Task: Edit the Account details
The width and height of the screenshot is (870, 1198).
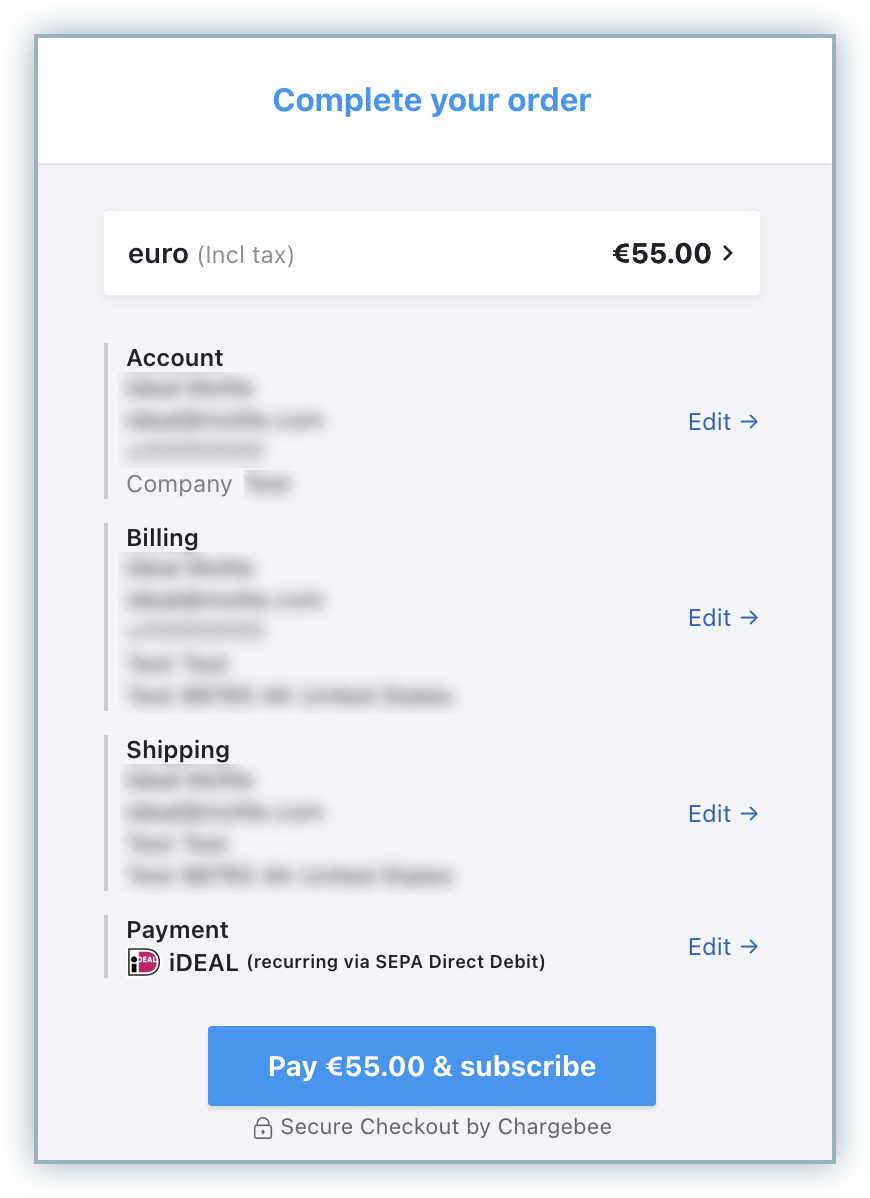Action: tap(710, 422)
